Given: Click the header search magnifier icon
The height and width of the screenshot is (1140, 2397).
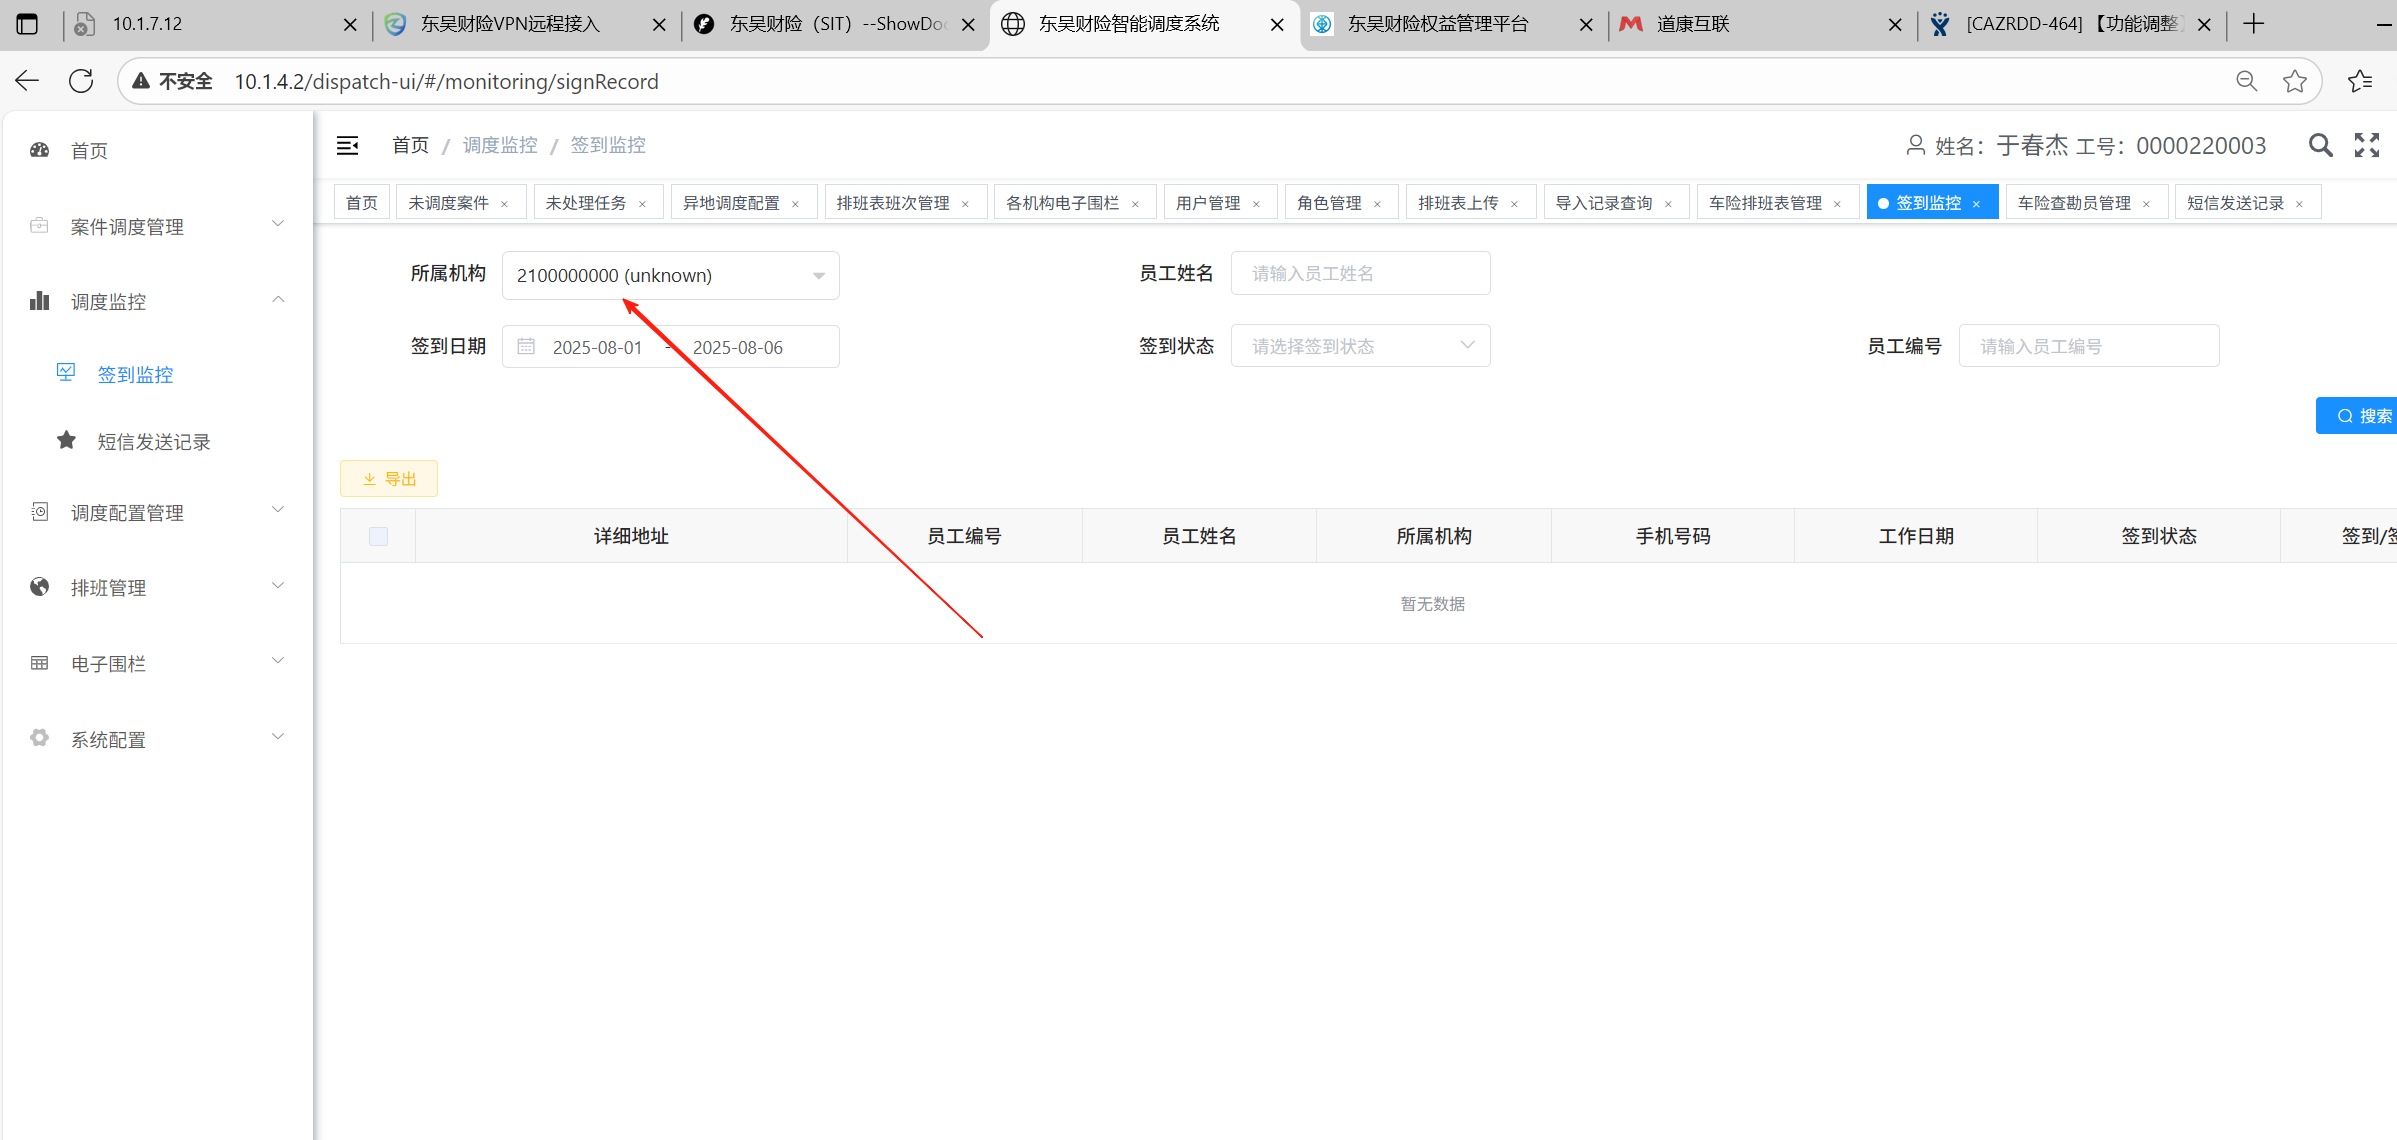Looking at the screenshot, I should (x=2320, y=146).
